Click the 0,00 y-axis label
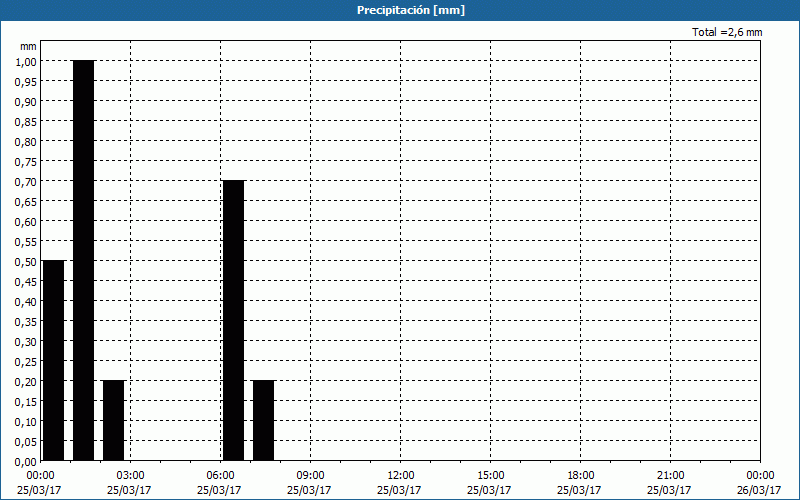The height and width of the screenshot is (500, 800). (x=26, y=461)
